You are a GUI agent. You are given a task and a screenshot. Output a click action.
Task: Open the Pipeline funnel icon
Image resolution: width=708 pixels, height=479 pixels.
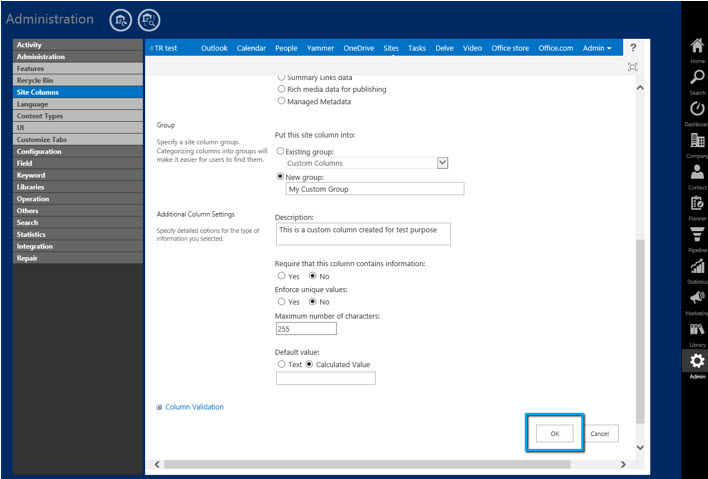click(x=697, y=235)
